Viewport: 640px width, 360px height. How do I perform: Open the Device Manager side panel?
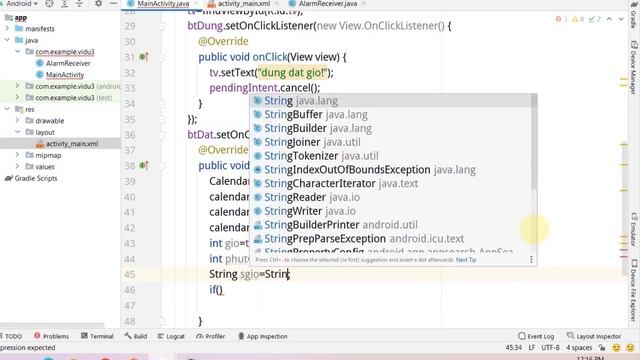point(633,68)
